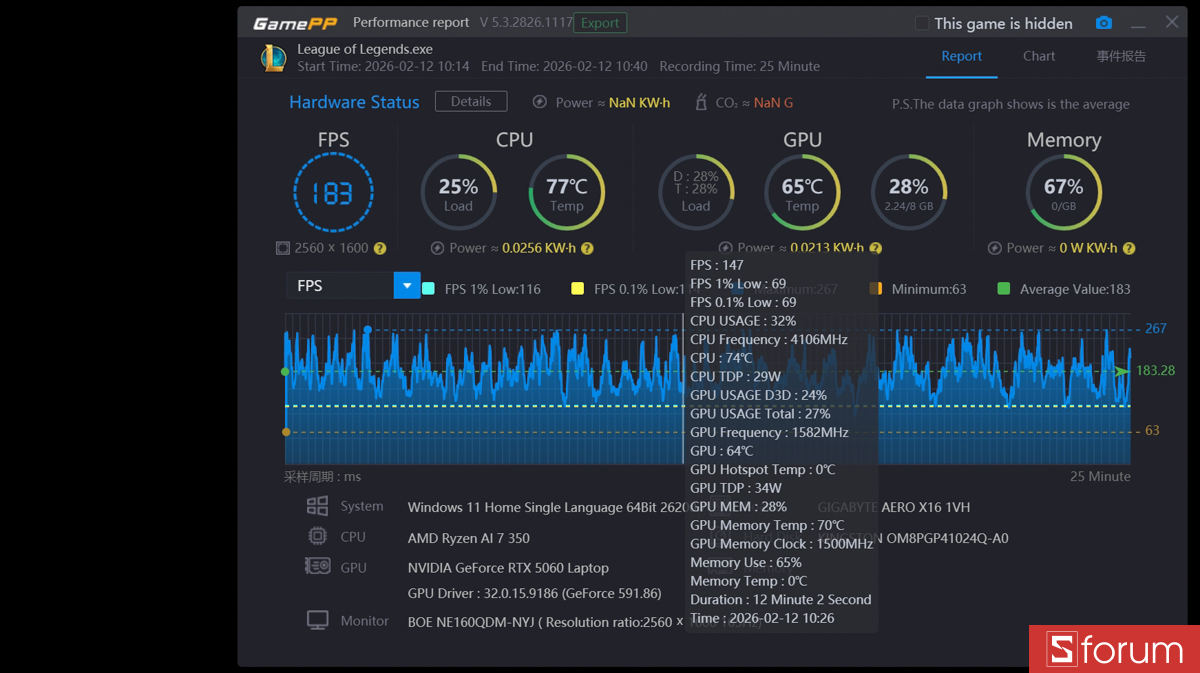Switch to the Chart tab

1039,57
